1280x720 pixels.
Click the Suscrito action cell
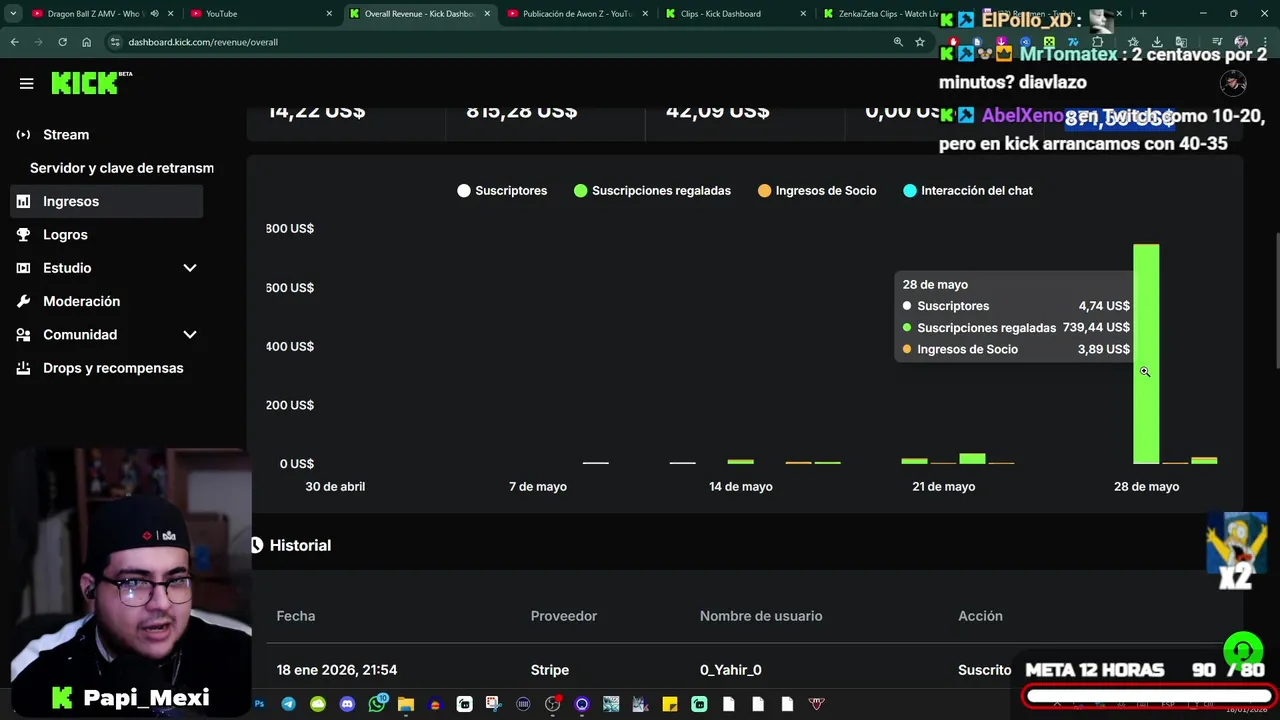(x=985, y=670)
